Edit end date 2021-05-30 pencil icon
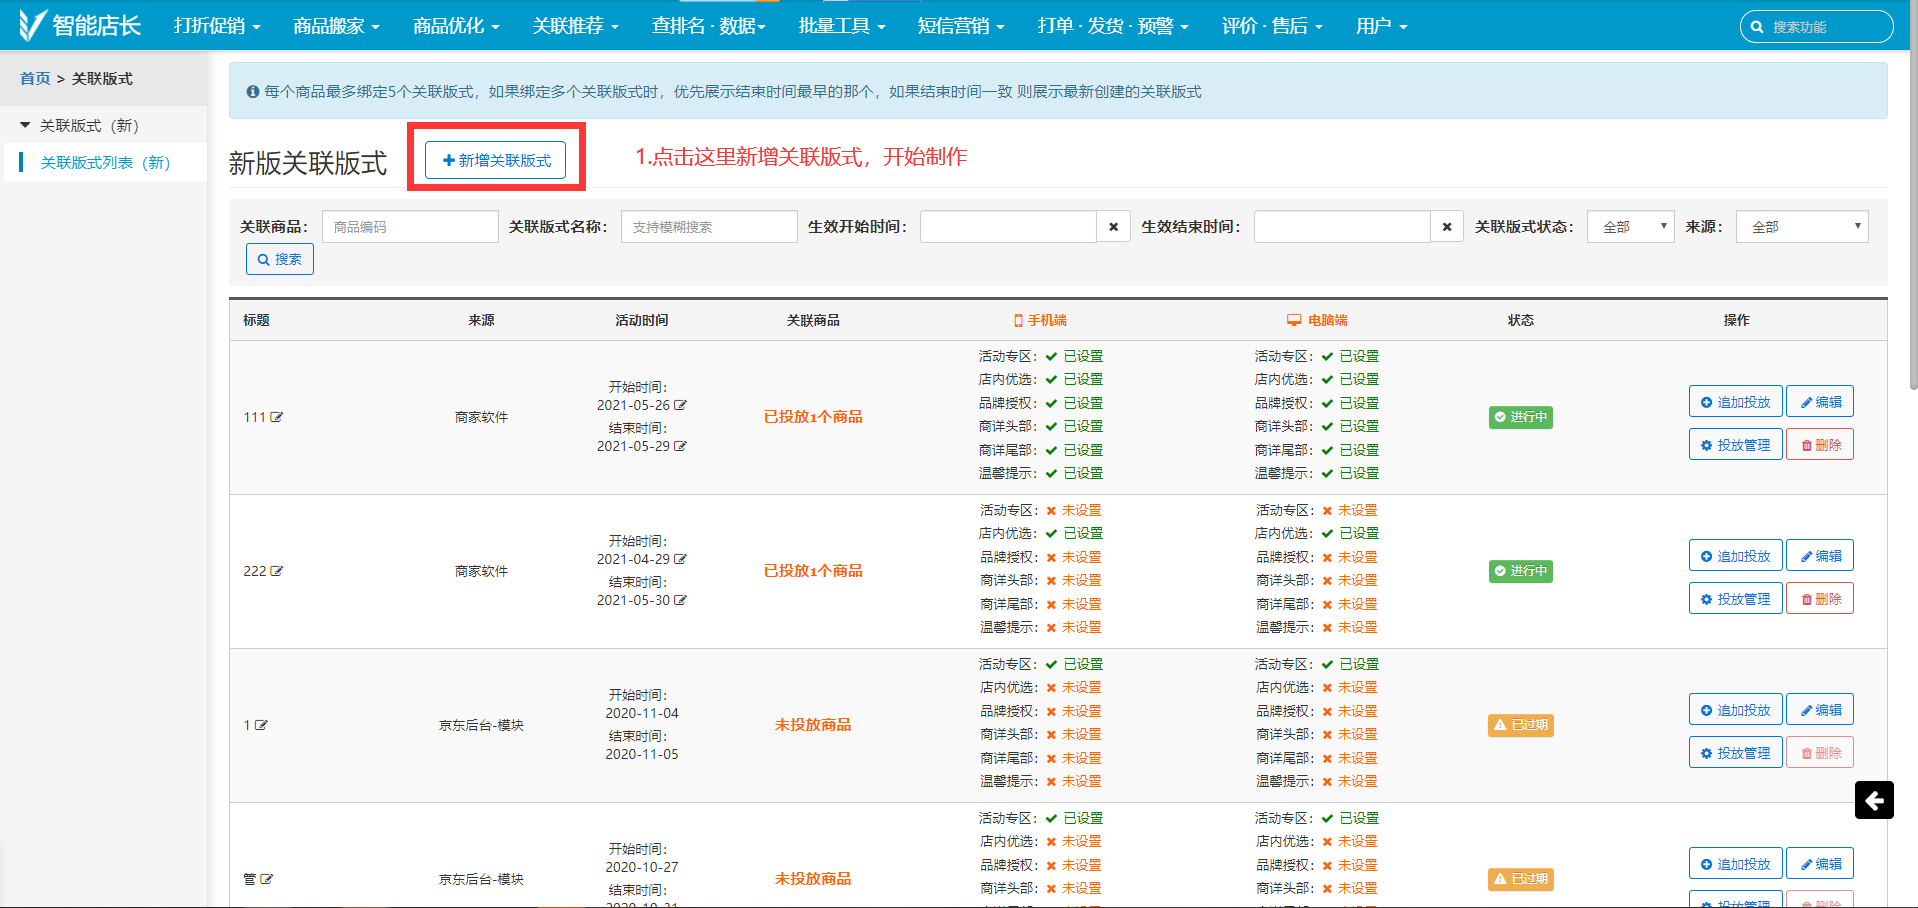The height and width of the screenshot is (908, 1918). (x=681, y=600)
